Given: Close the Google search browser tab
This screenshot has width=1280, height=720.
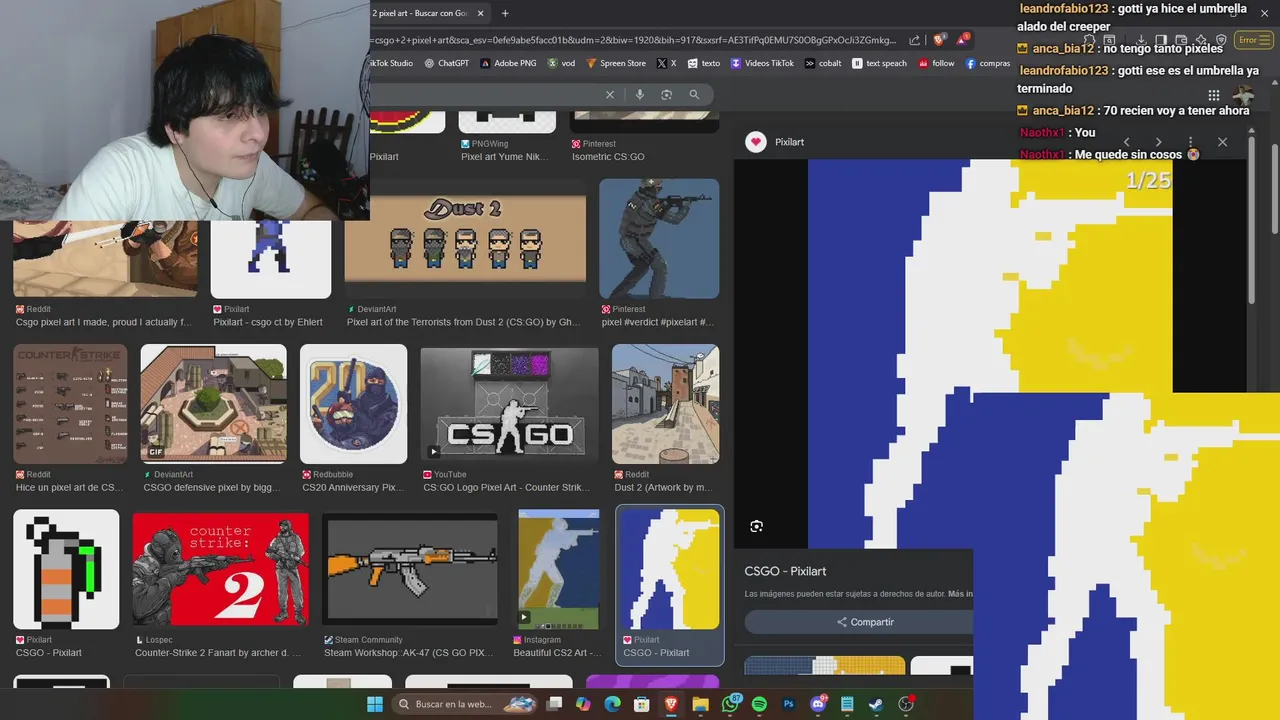Looking at the screenshot, I should [481, 13].
